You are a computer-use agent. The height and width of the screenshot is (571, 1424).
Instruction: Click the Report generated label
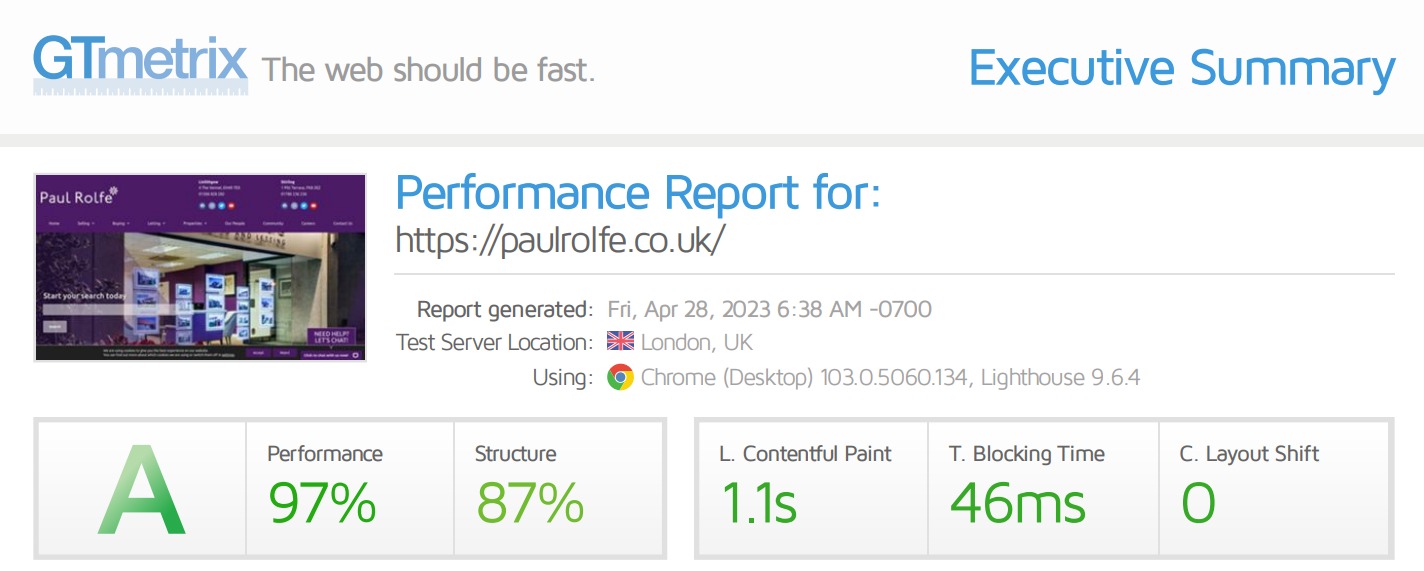click(504, 309)
